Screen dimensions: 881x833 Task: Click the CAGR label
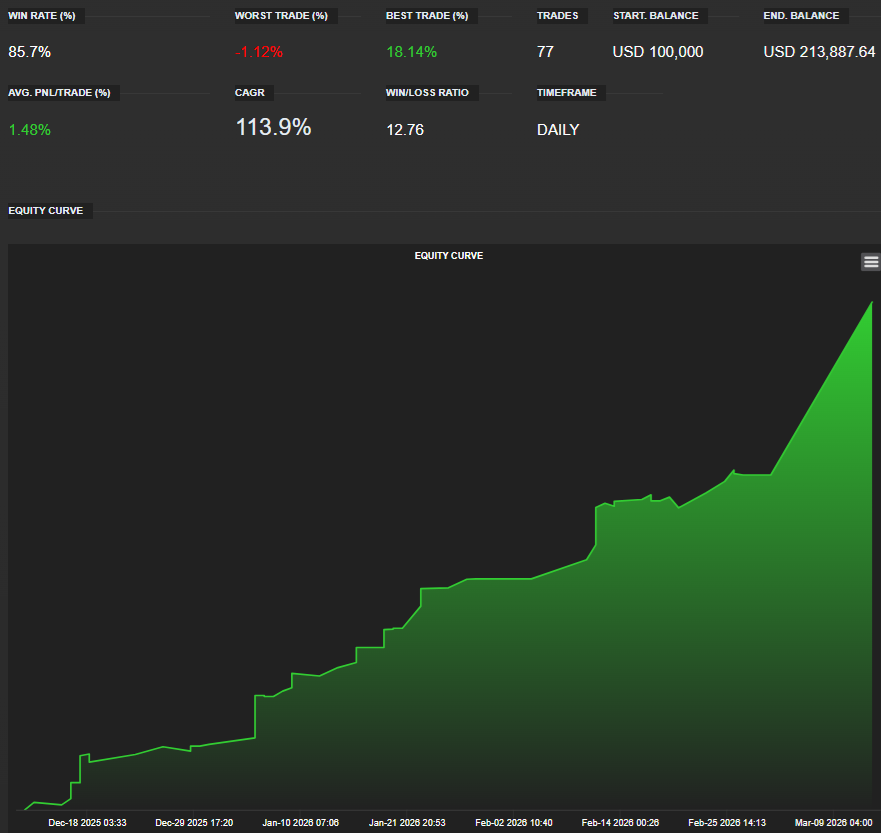coord(249,93)
